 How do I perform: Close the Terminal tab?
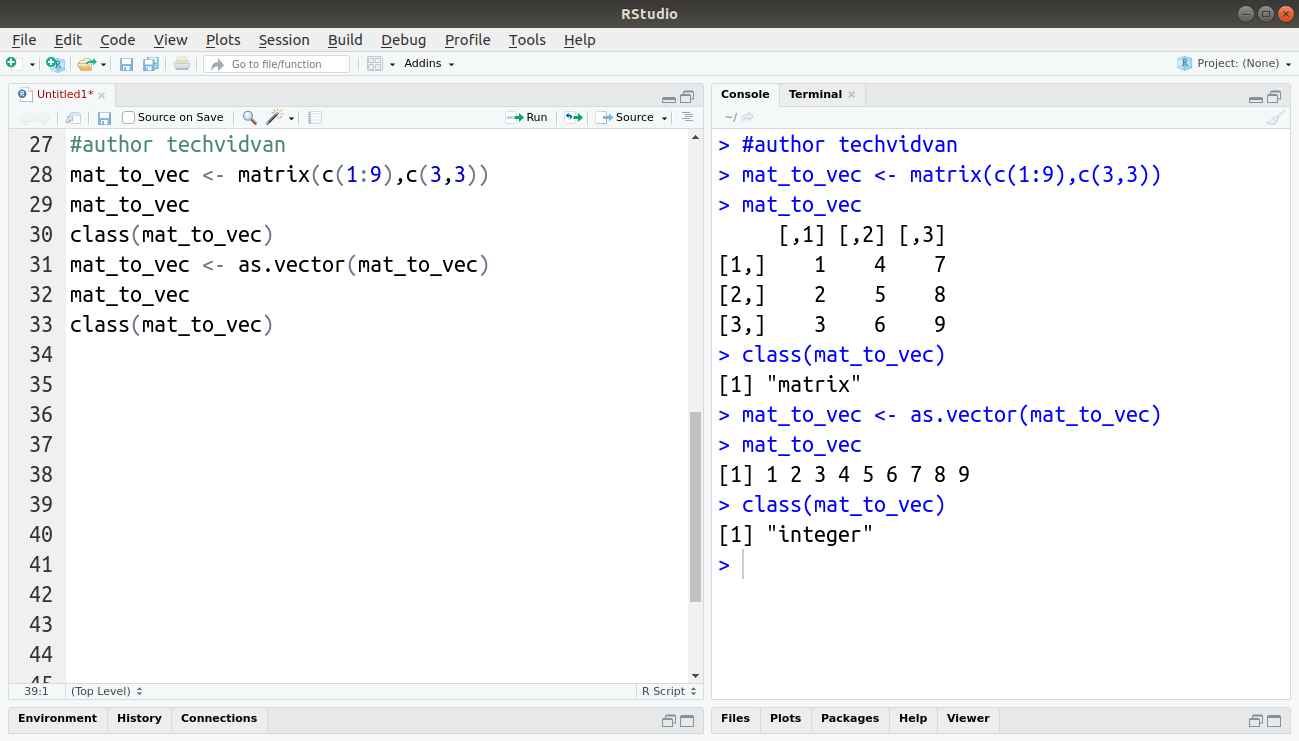(852, 95)
